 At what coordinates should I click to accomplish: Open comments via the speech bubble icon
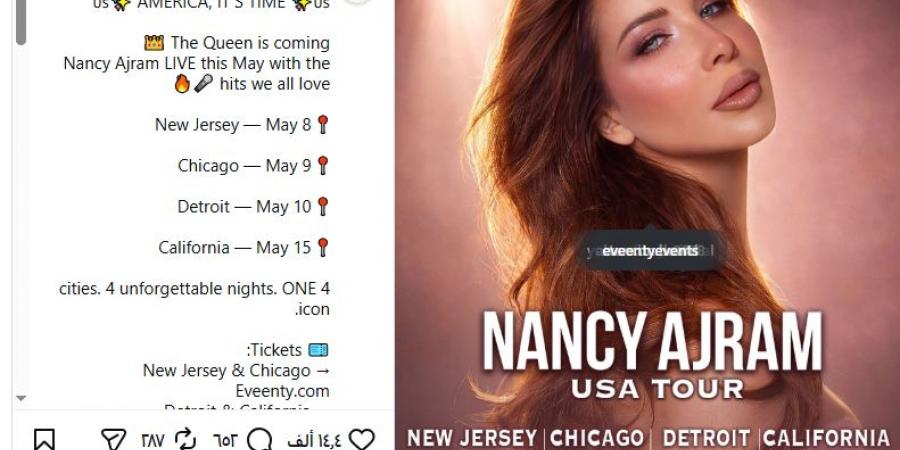coord(259,440)
